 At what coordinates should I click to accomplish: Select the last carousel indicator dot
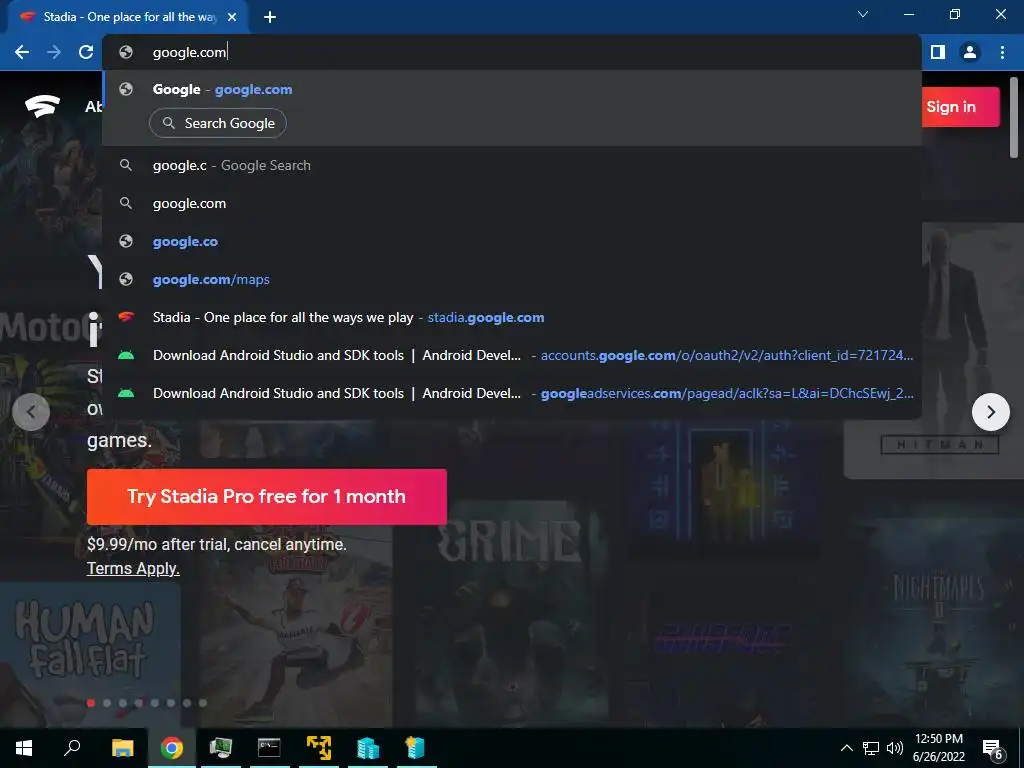[x=203, y=703]
